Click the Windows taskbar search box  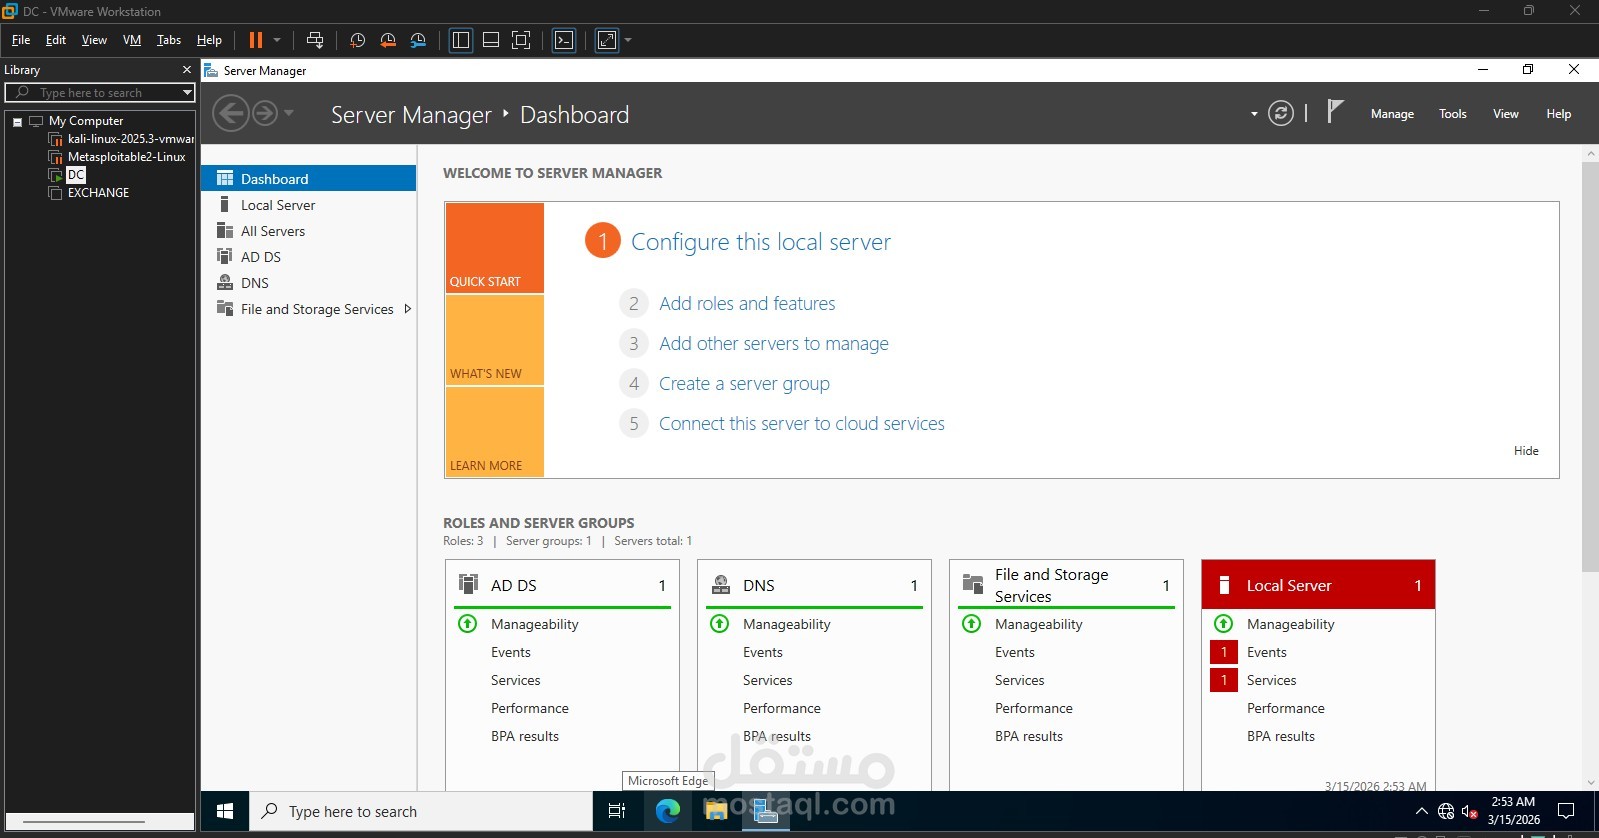pos(421,811)
